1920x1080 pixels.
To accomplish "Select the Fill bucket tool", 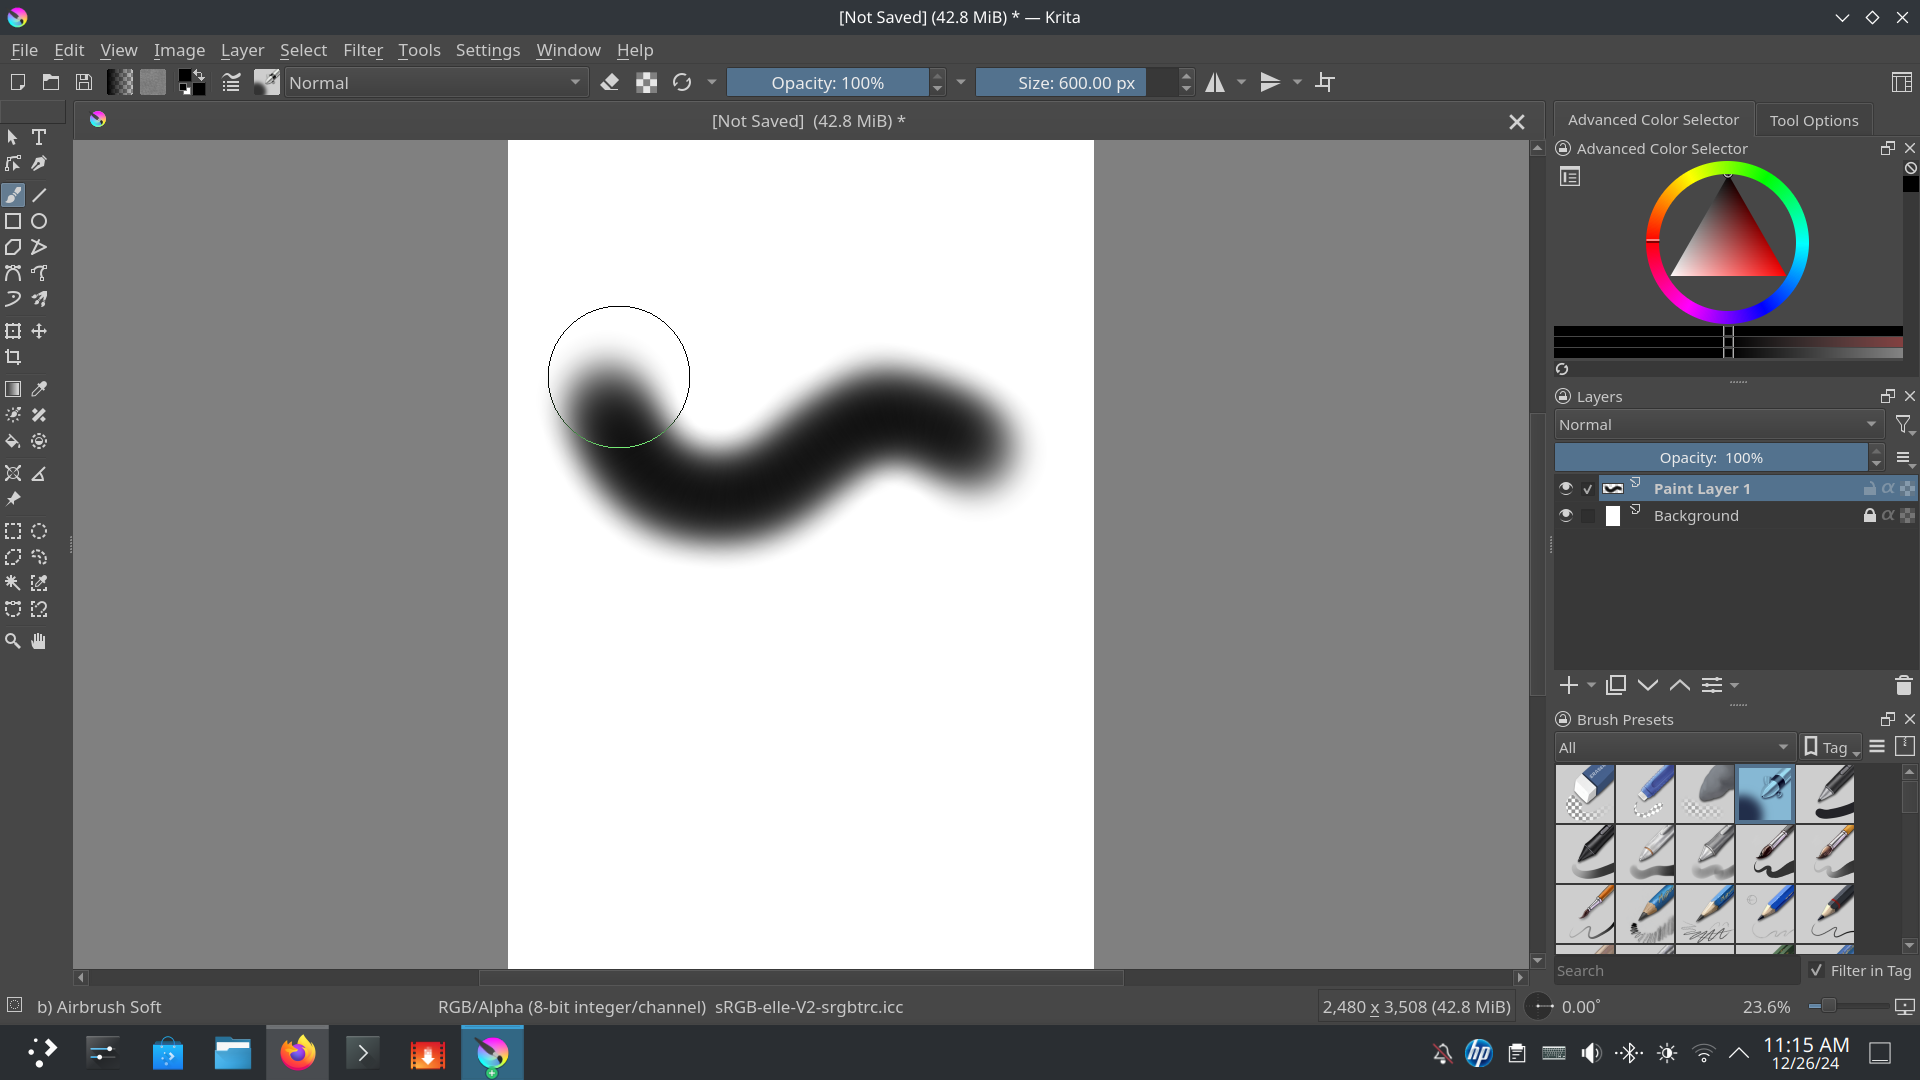I will pyautogui.click(x=13, y=441).
